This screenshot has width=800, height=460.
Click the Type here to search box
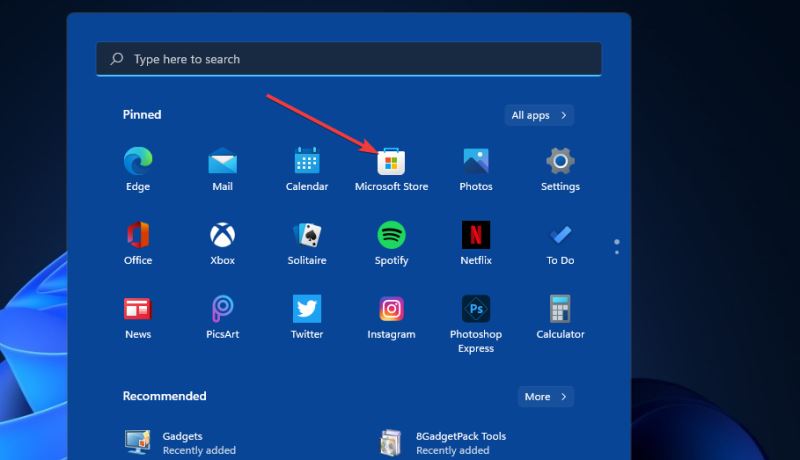tap(350, 59)
